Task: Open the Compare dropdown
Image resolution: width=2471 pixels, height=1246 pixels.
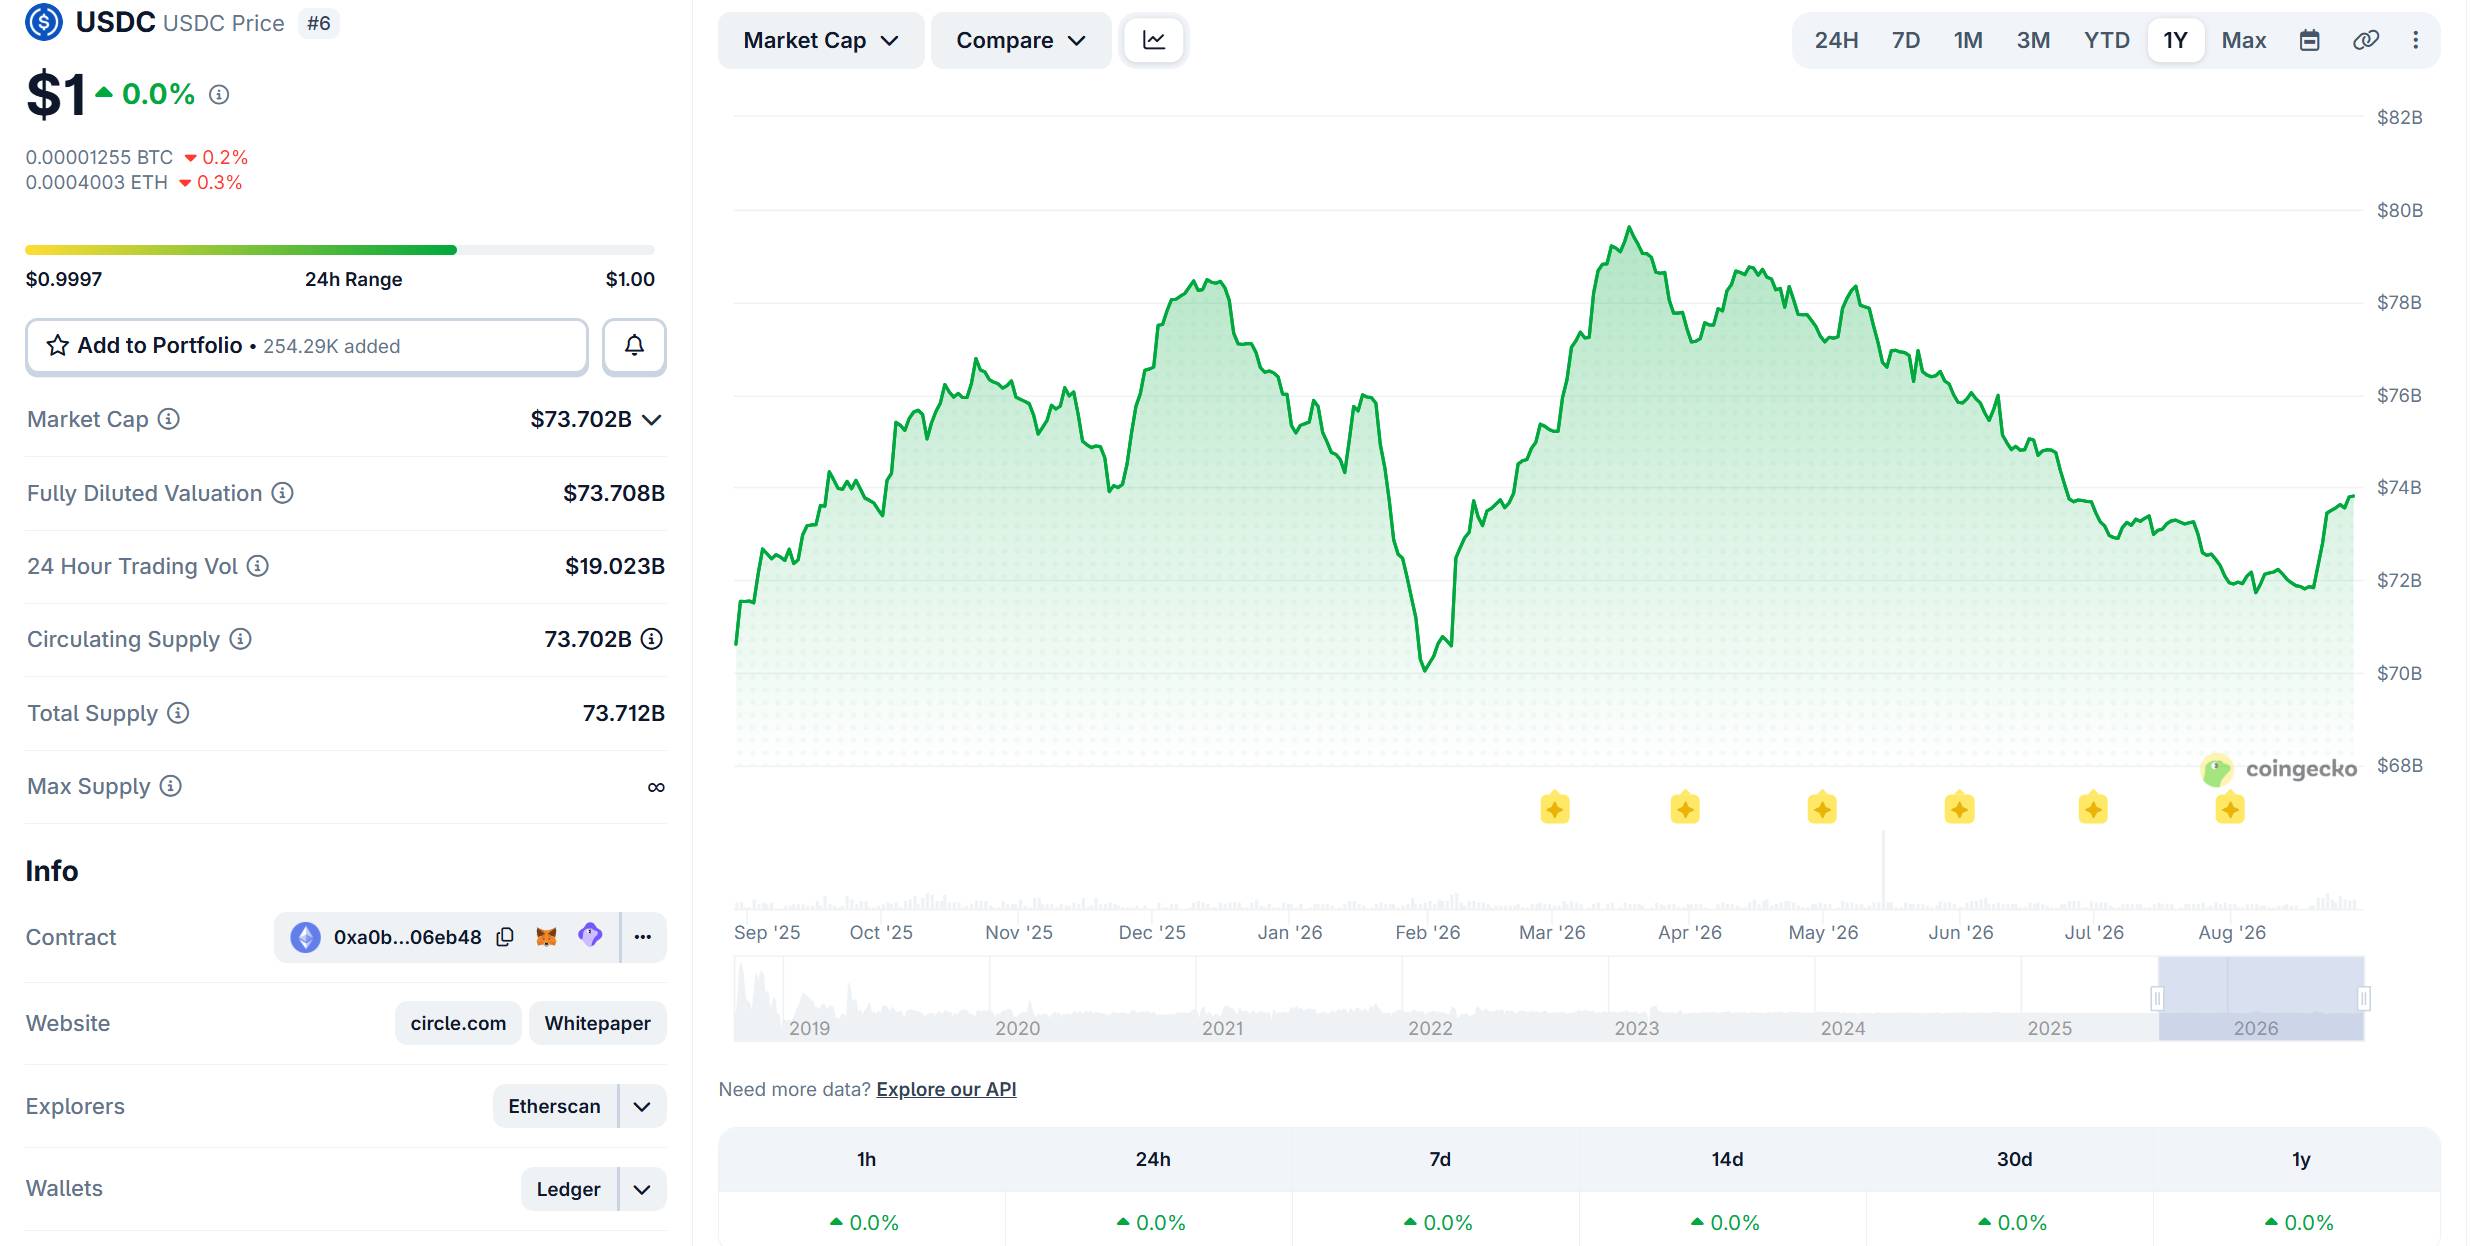Action: coord(1021,41)
